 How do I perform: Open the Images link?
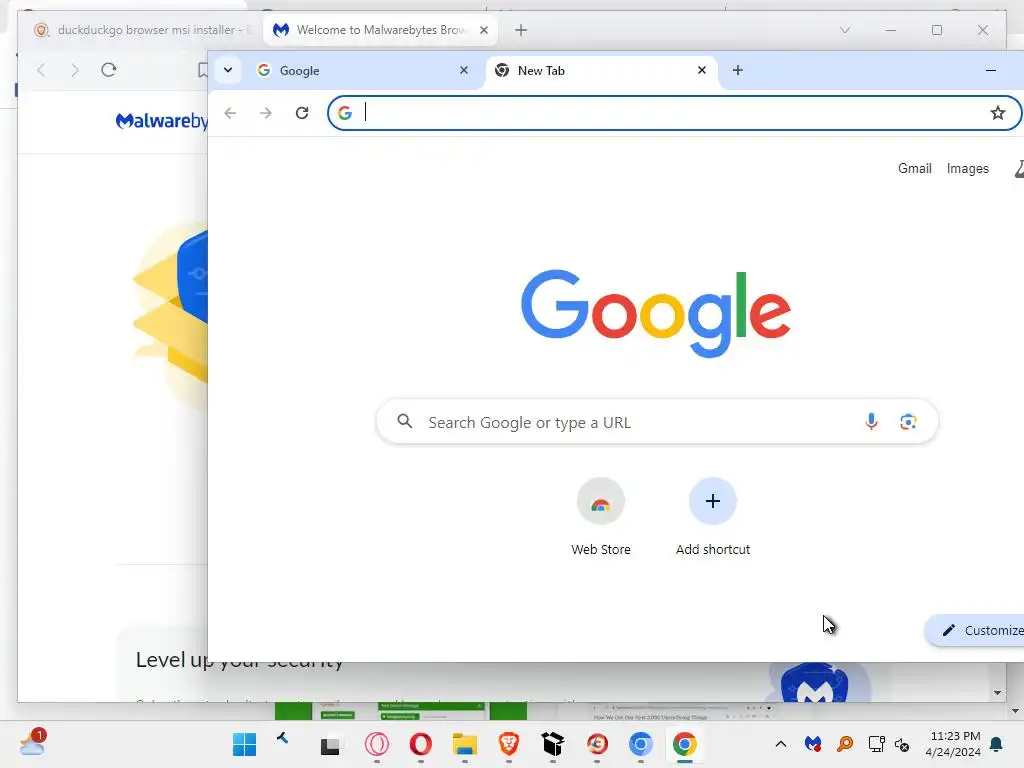[x=967, y=168]
